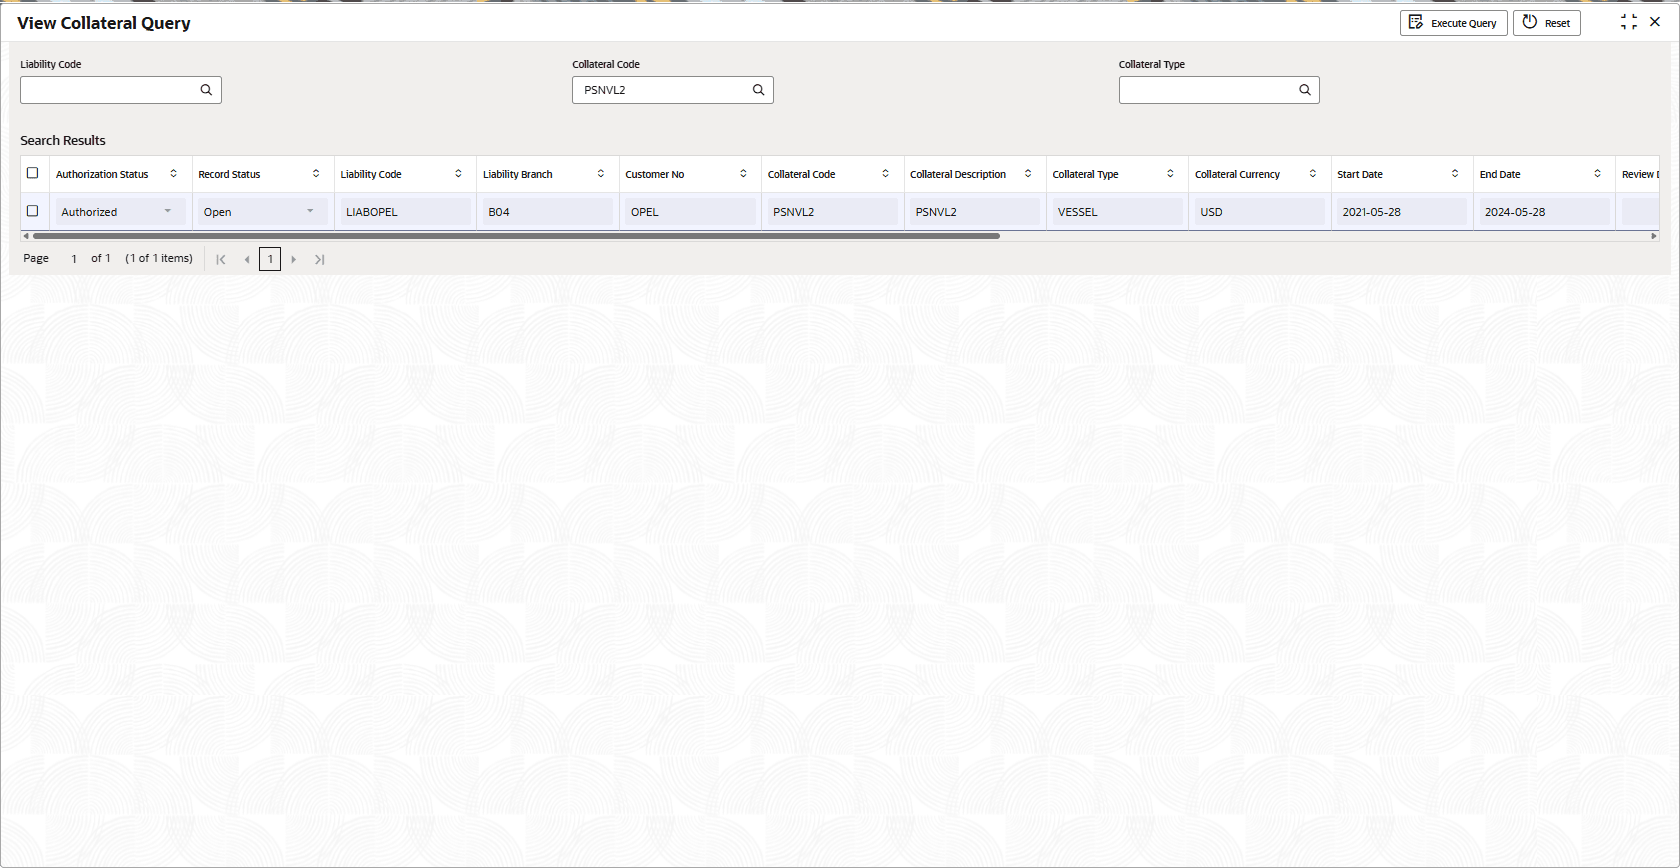The width and height of the screenshot is (1680, 868).
Task: Go to last page of results
Action: [319, 259]
